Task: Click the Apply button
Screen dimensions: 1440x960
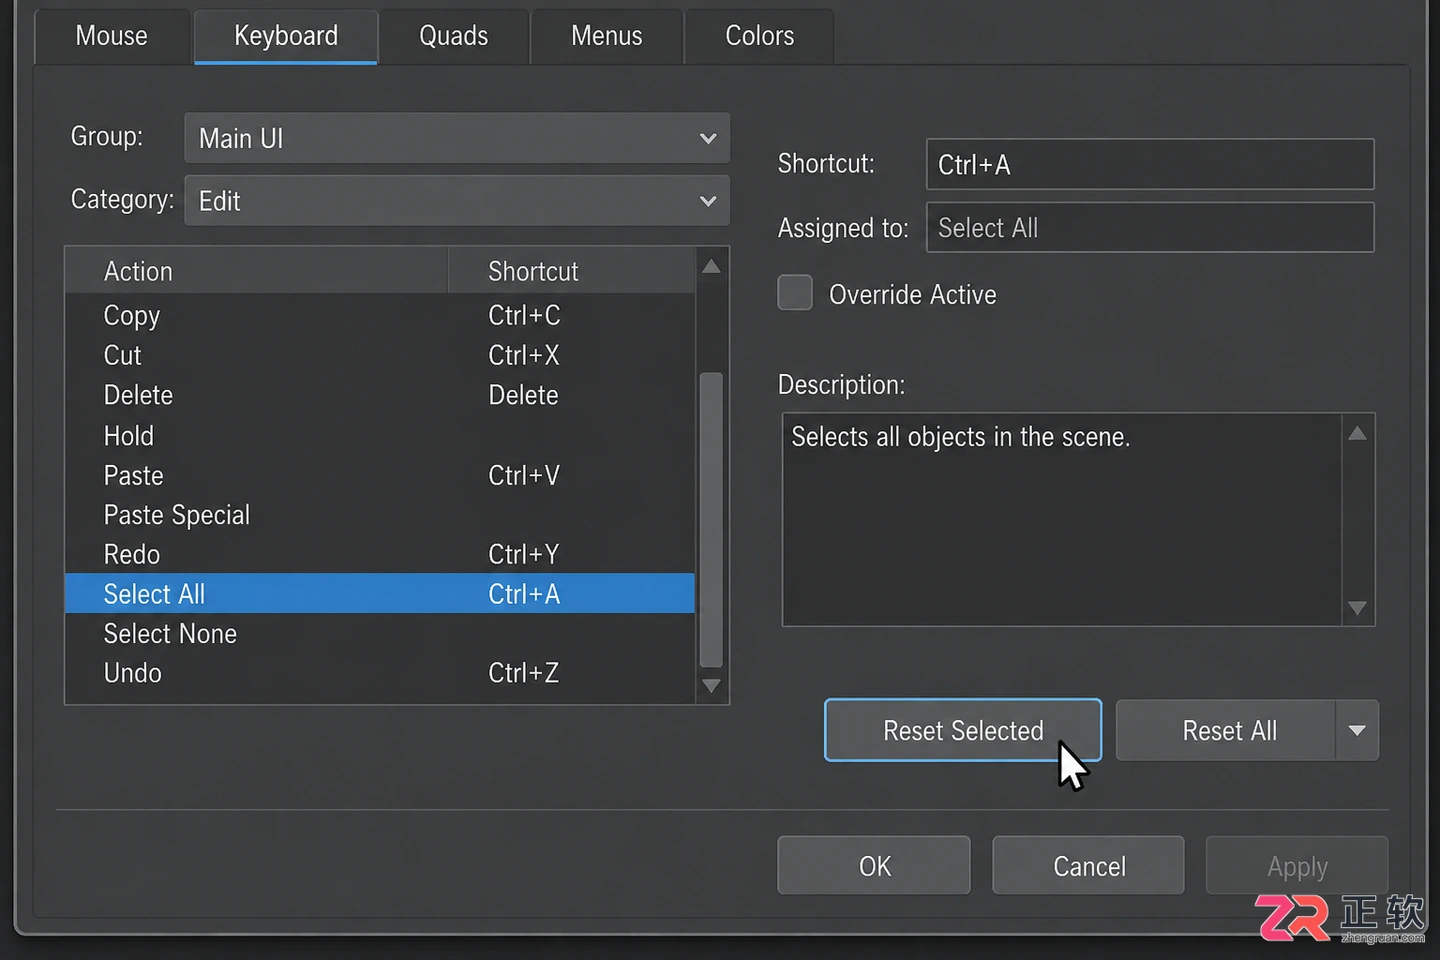Action: coord(1297,866)
